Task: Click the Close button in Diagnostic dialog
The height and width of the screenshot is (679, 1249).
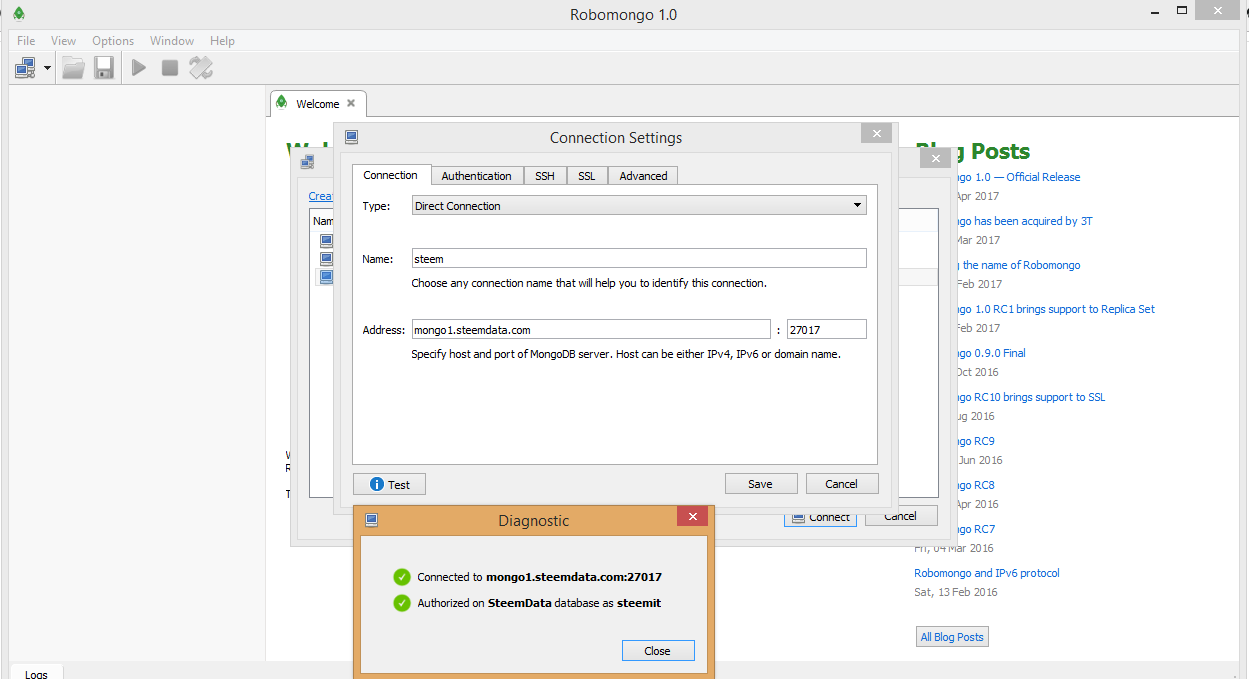Action: [x=658, y=650]
